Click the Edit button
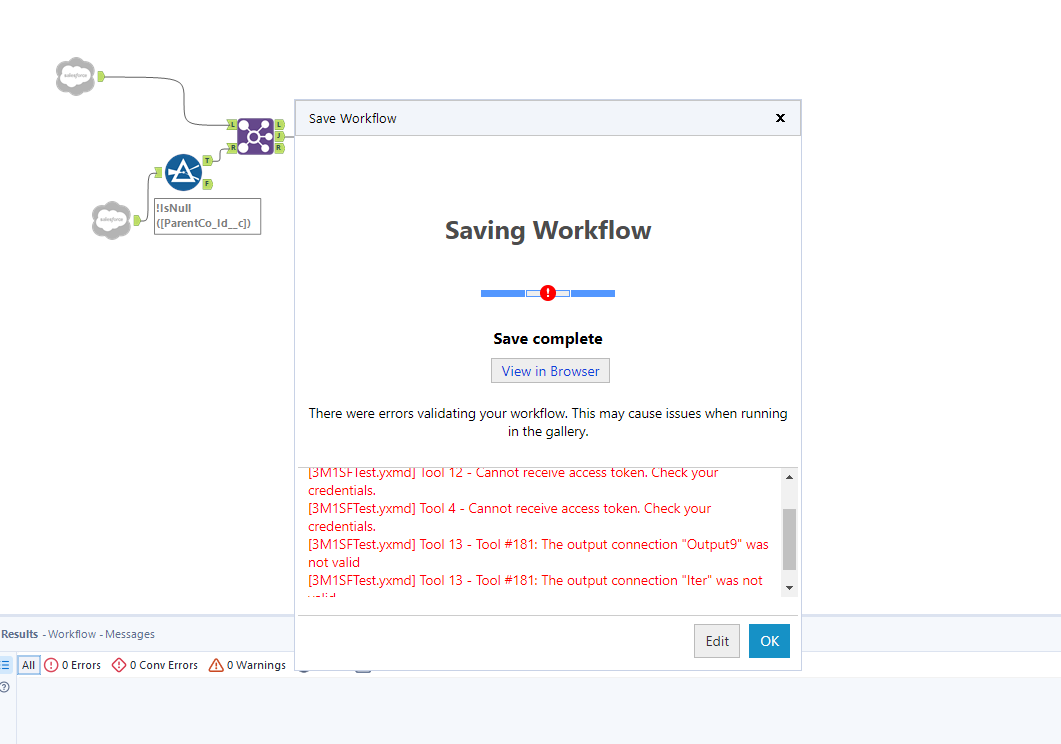Viewport: 1061px width, 744px height. (x=717, y=641)
